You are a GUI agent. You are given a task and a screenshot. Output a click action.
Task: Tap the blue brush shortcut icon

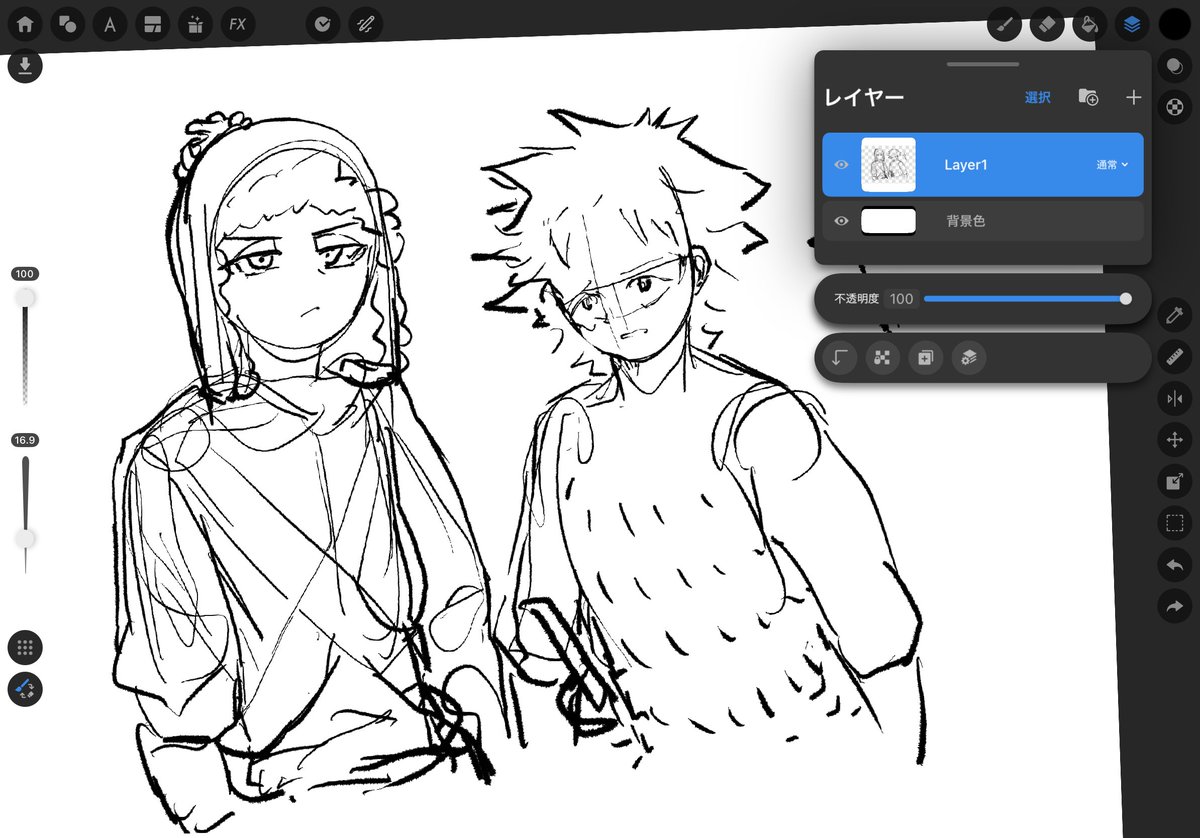click(x=25, y=689)
